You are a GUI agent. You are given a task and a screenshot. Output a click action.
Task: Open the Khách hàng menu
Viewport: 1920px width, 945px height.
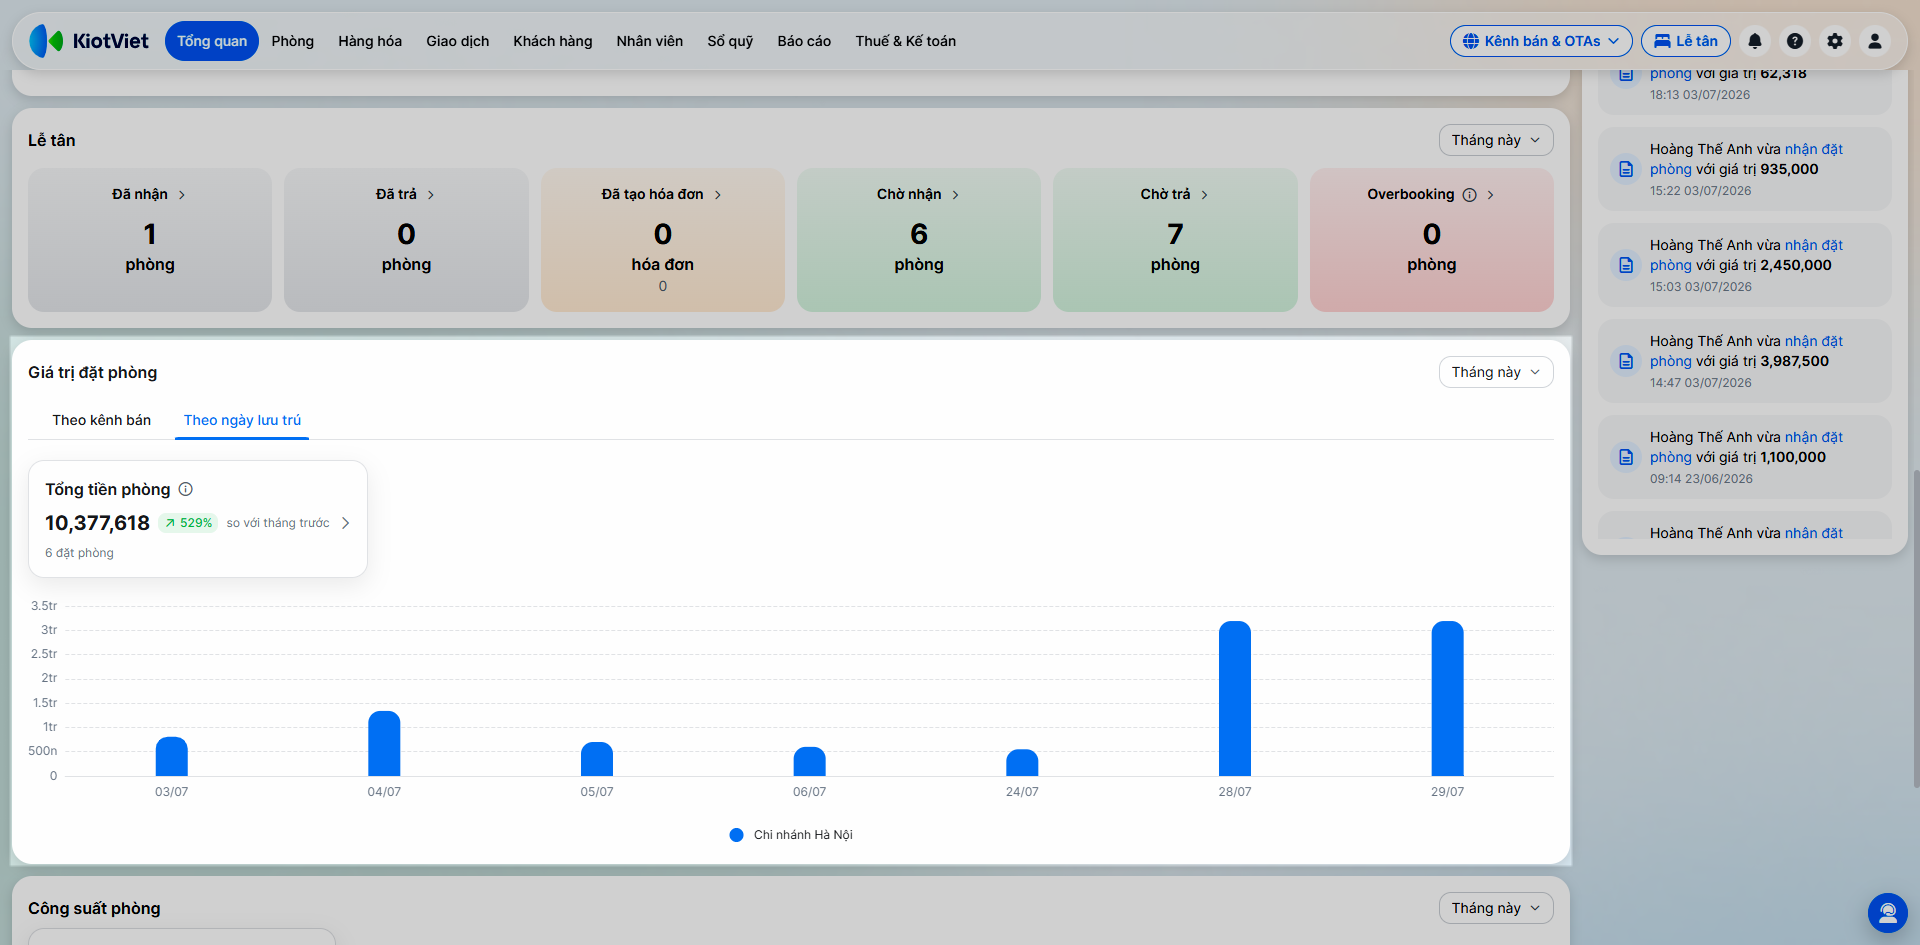553,41
